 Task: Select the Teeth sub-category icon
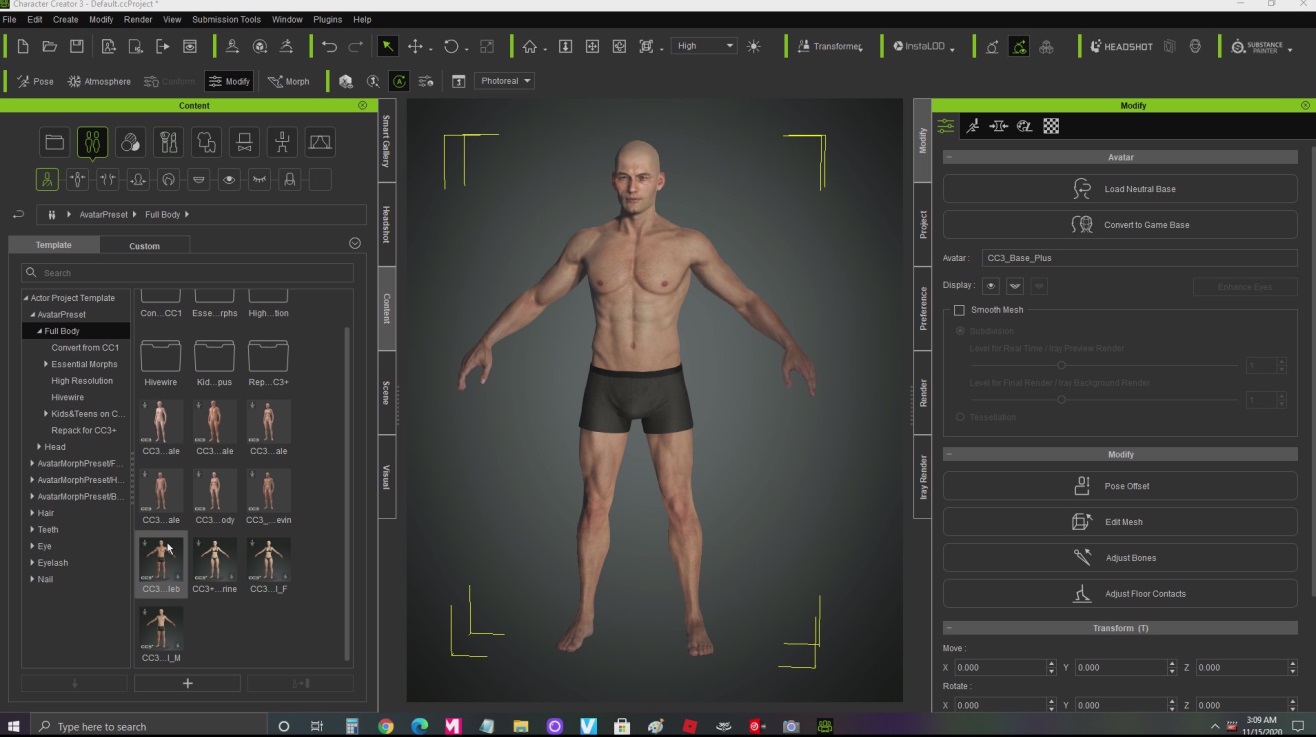pos(199,180)
